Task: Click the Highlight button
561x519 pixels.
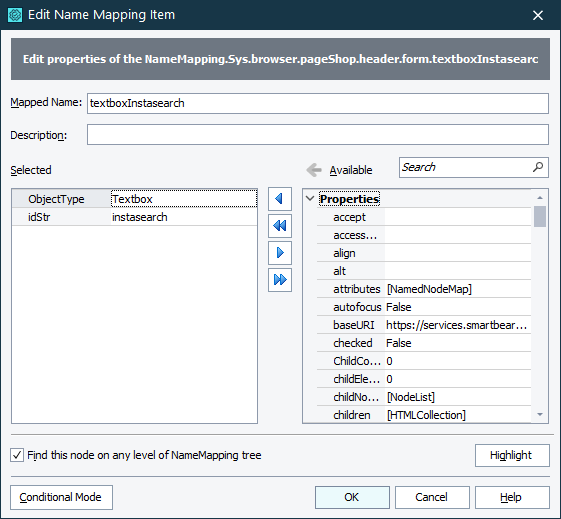Action: tap(512, 455)
